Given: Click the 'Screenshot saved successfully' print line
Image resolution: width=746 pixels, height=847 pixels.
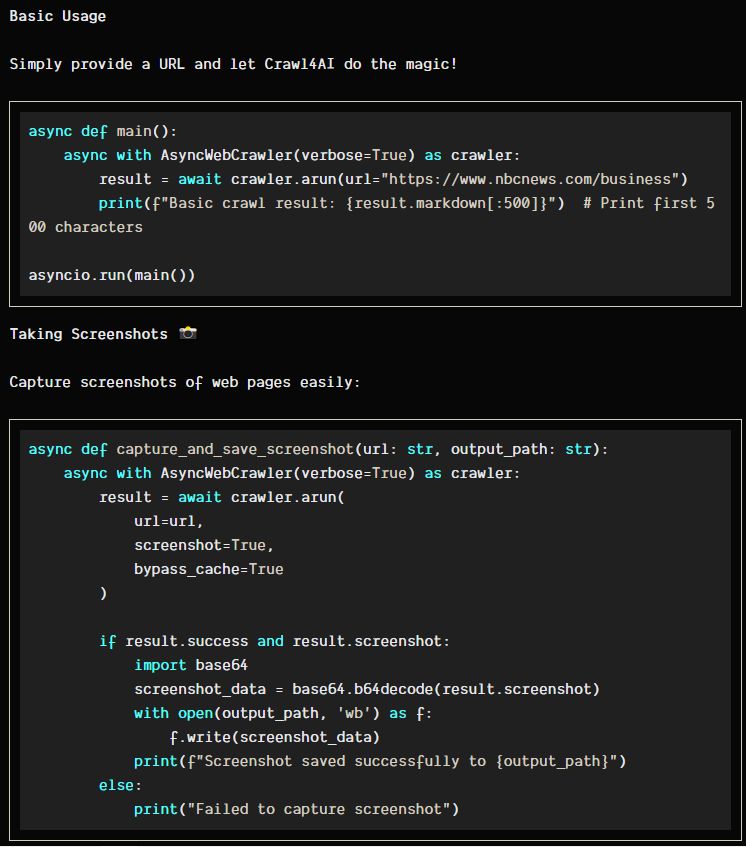Looking at the screenshot, I should 380,761.
